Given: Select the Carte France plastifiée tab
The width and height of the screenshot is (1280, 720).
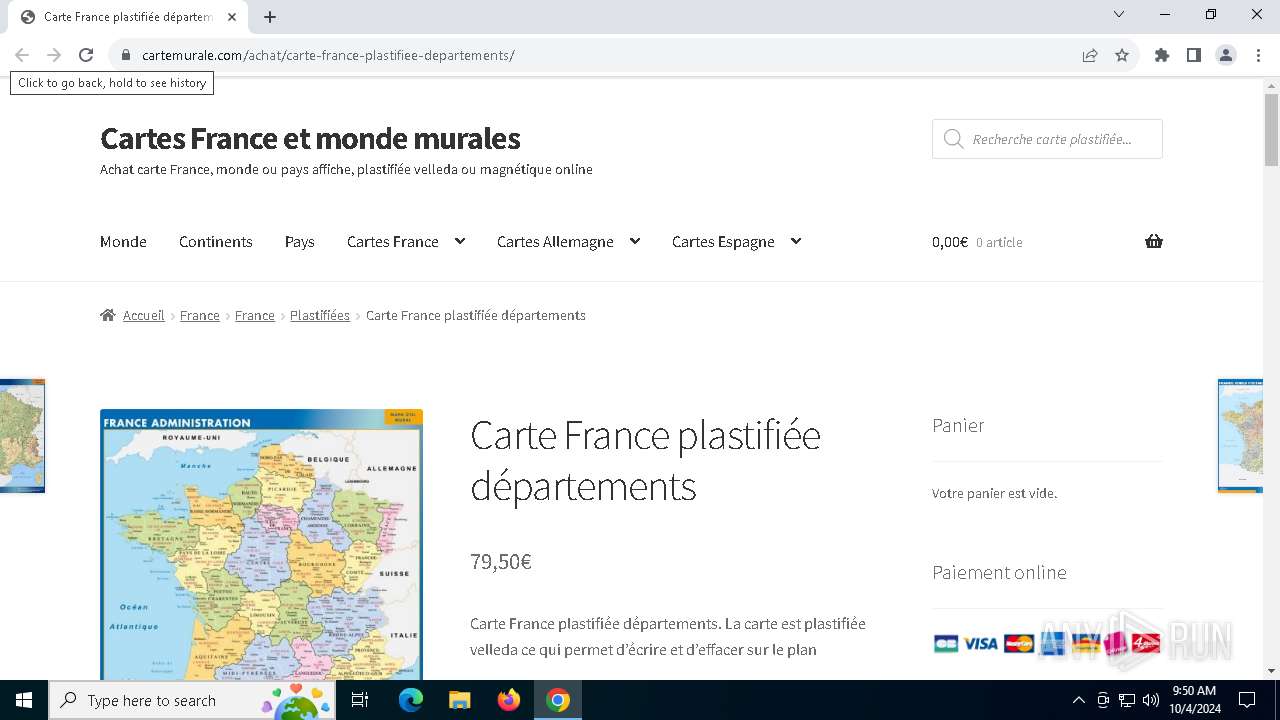Looking at the screenshot, I should pyautogui.click(x=128, y=17).
